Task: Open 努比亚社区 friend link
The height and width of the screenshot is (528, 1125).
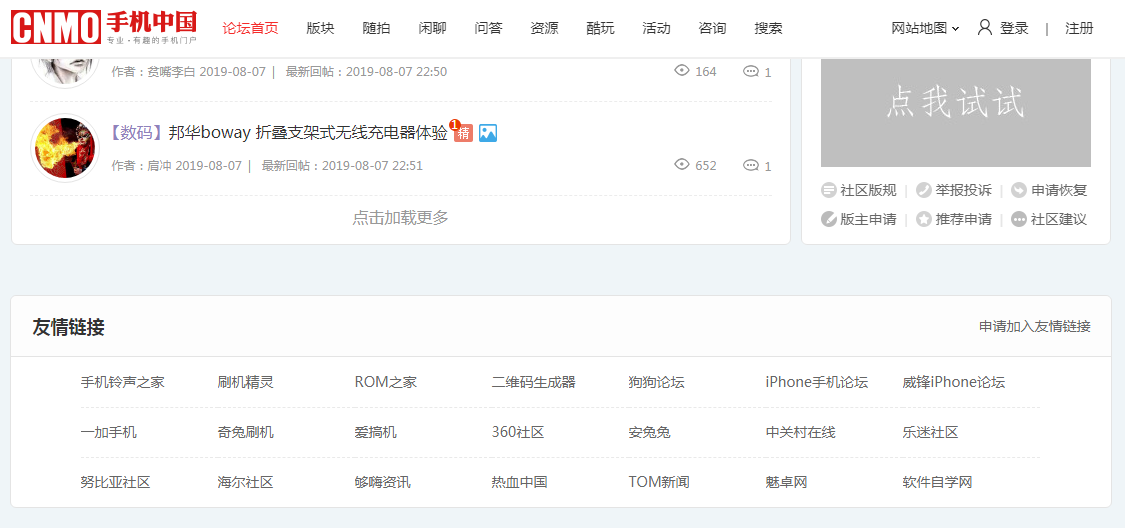Action: click(x=116, y=482)
